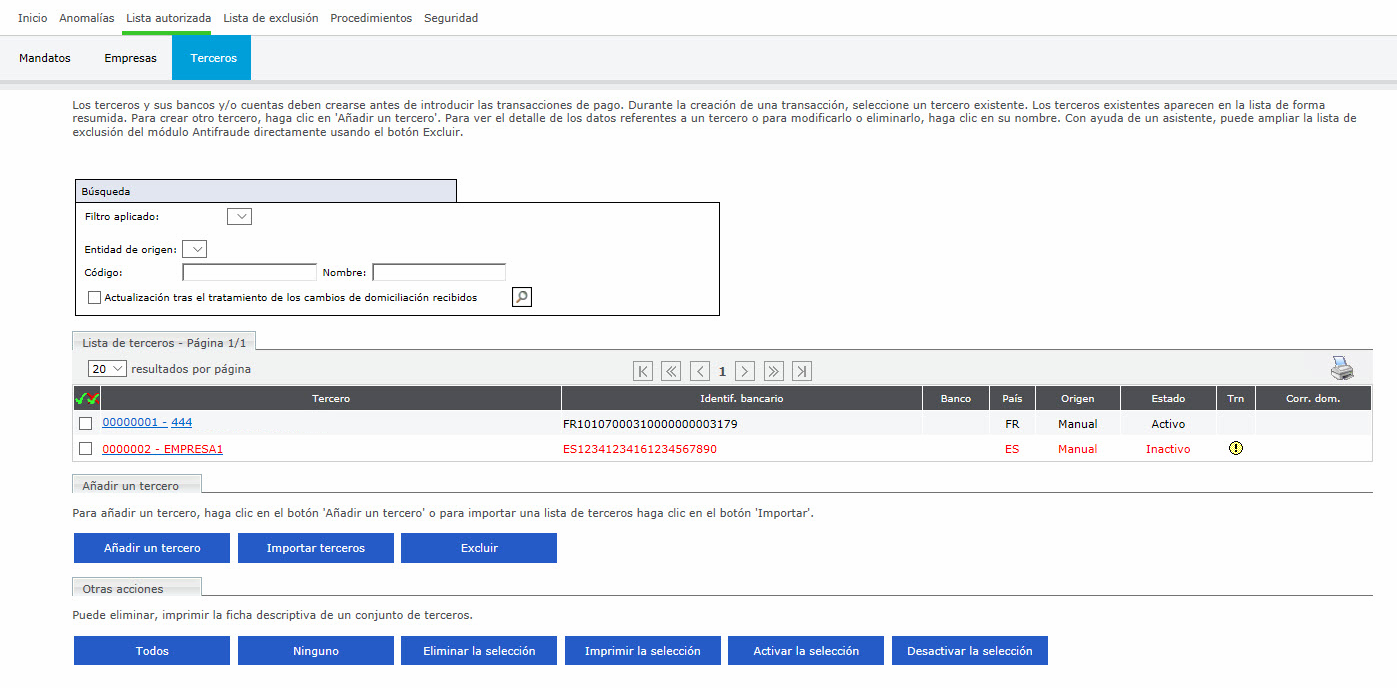Screen dimensions: 1397x688
Task: Open the Filtro aplicado dropdown
Action: pos(239,216)
